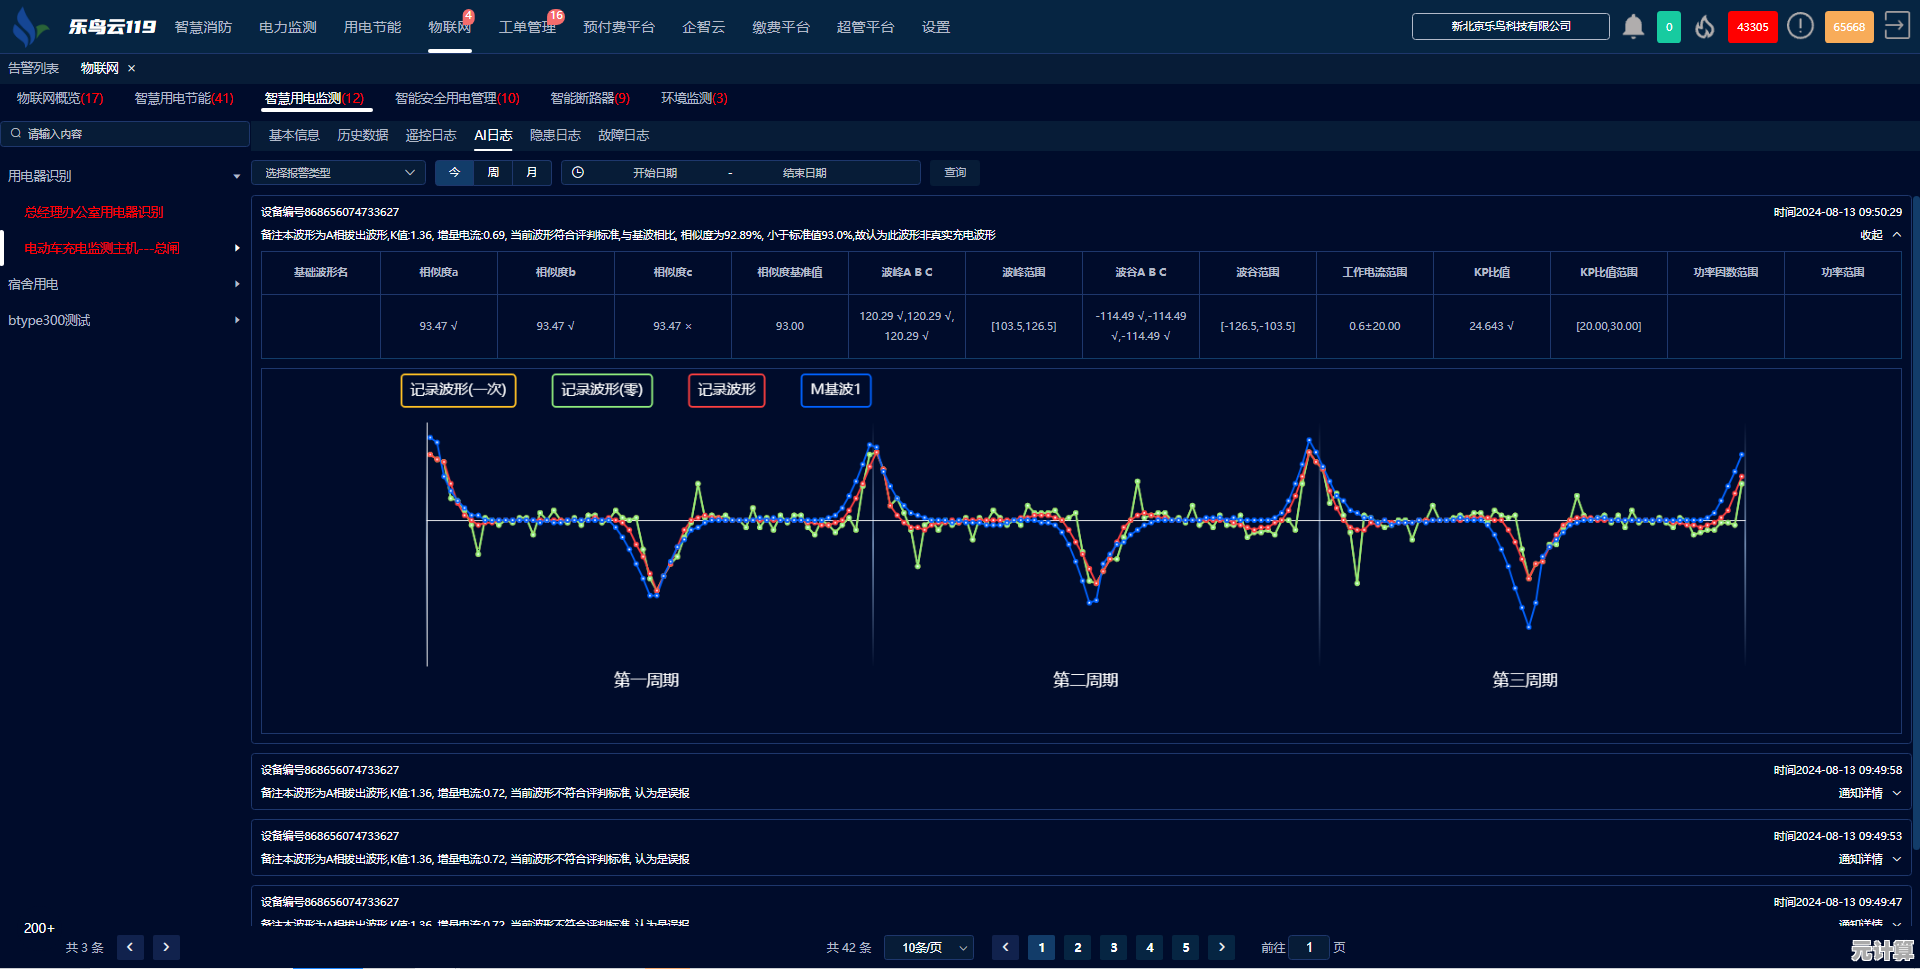Collapse first log entry via 收起
This screenshot has width=1920, height=969.
pos(1880,235)
